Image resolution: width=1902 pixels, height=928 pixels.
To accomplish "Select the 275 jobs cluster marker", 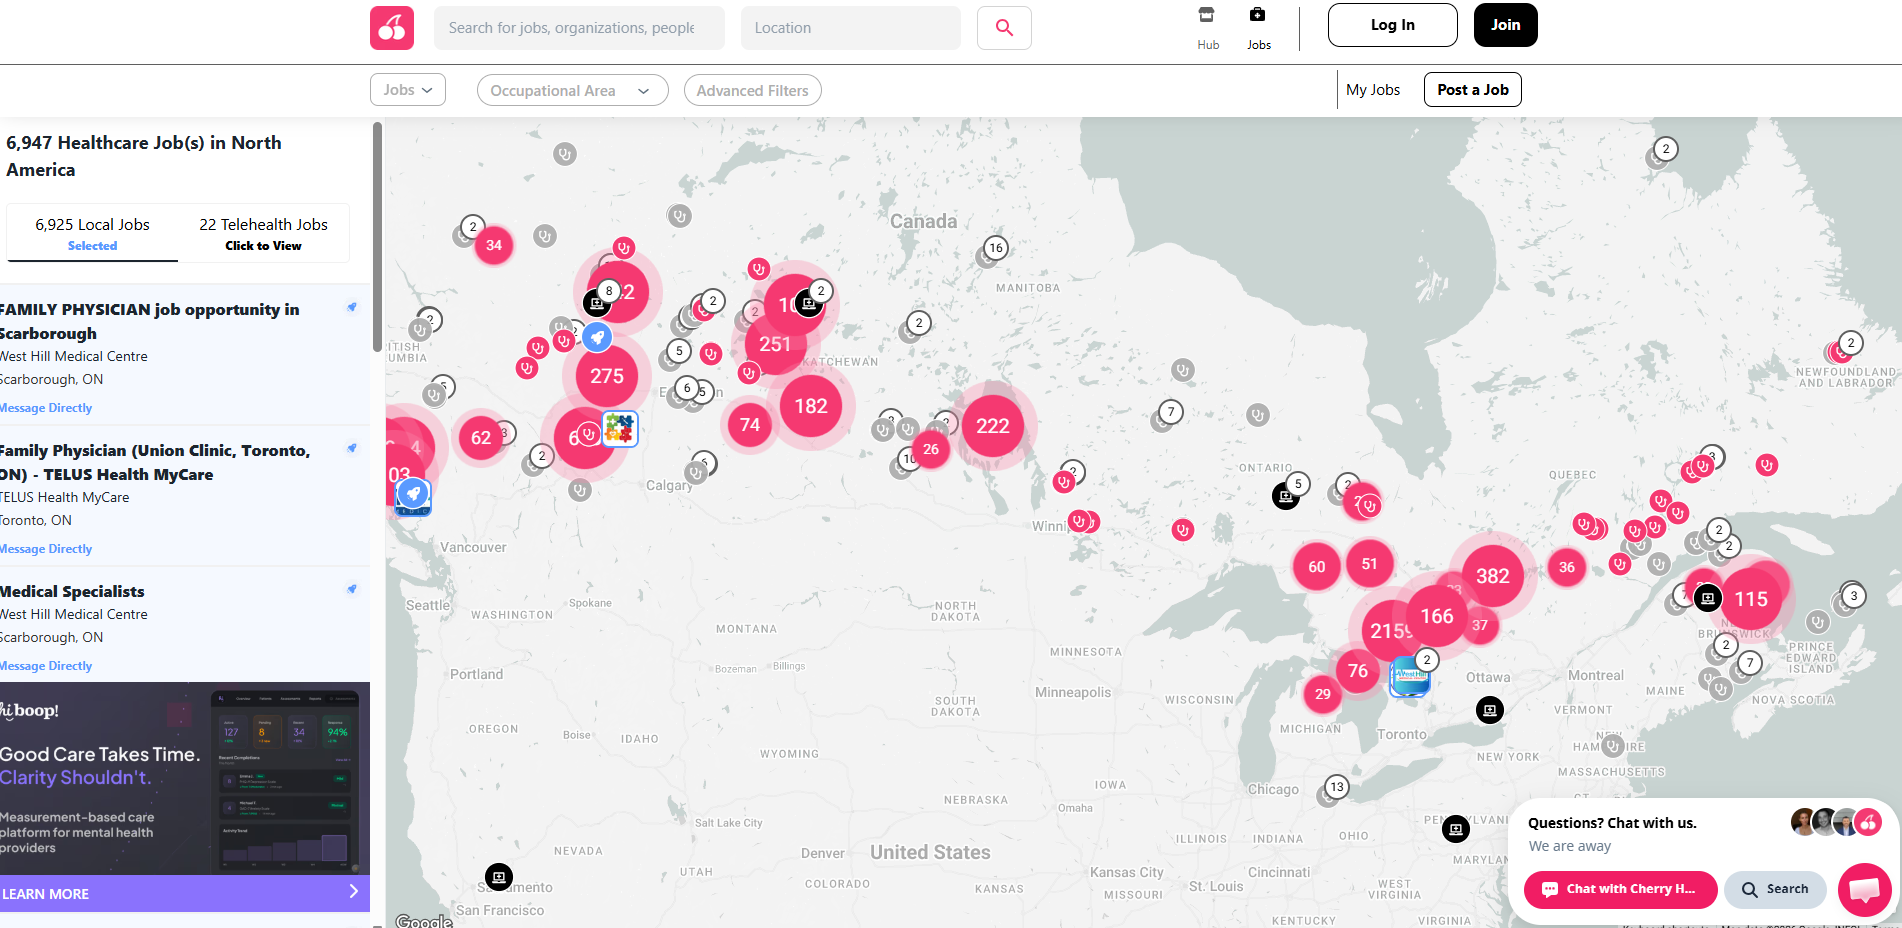I will click(x=606, y=376).
